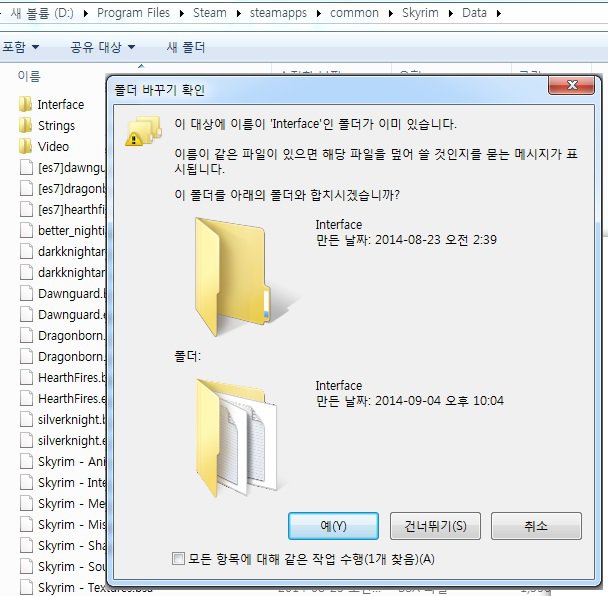Screen dimensions: 608x596
Task: Select the silverknight.e file name
Action: (x=72, y=441)
